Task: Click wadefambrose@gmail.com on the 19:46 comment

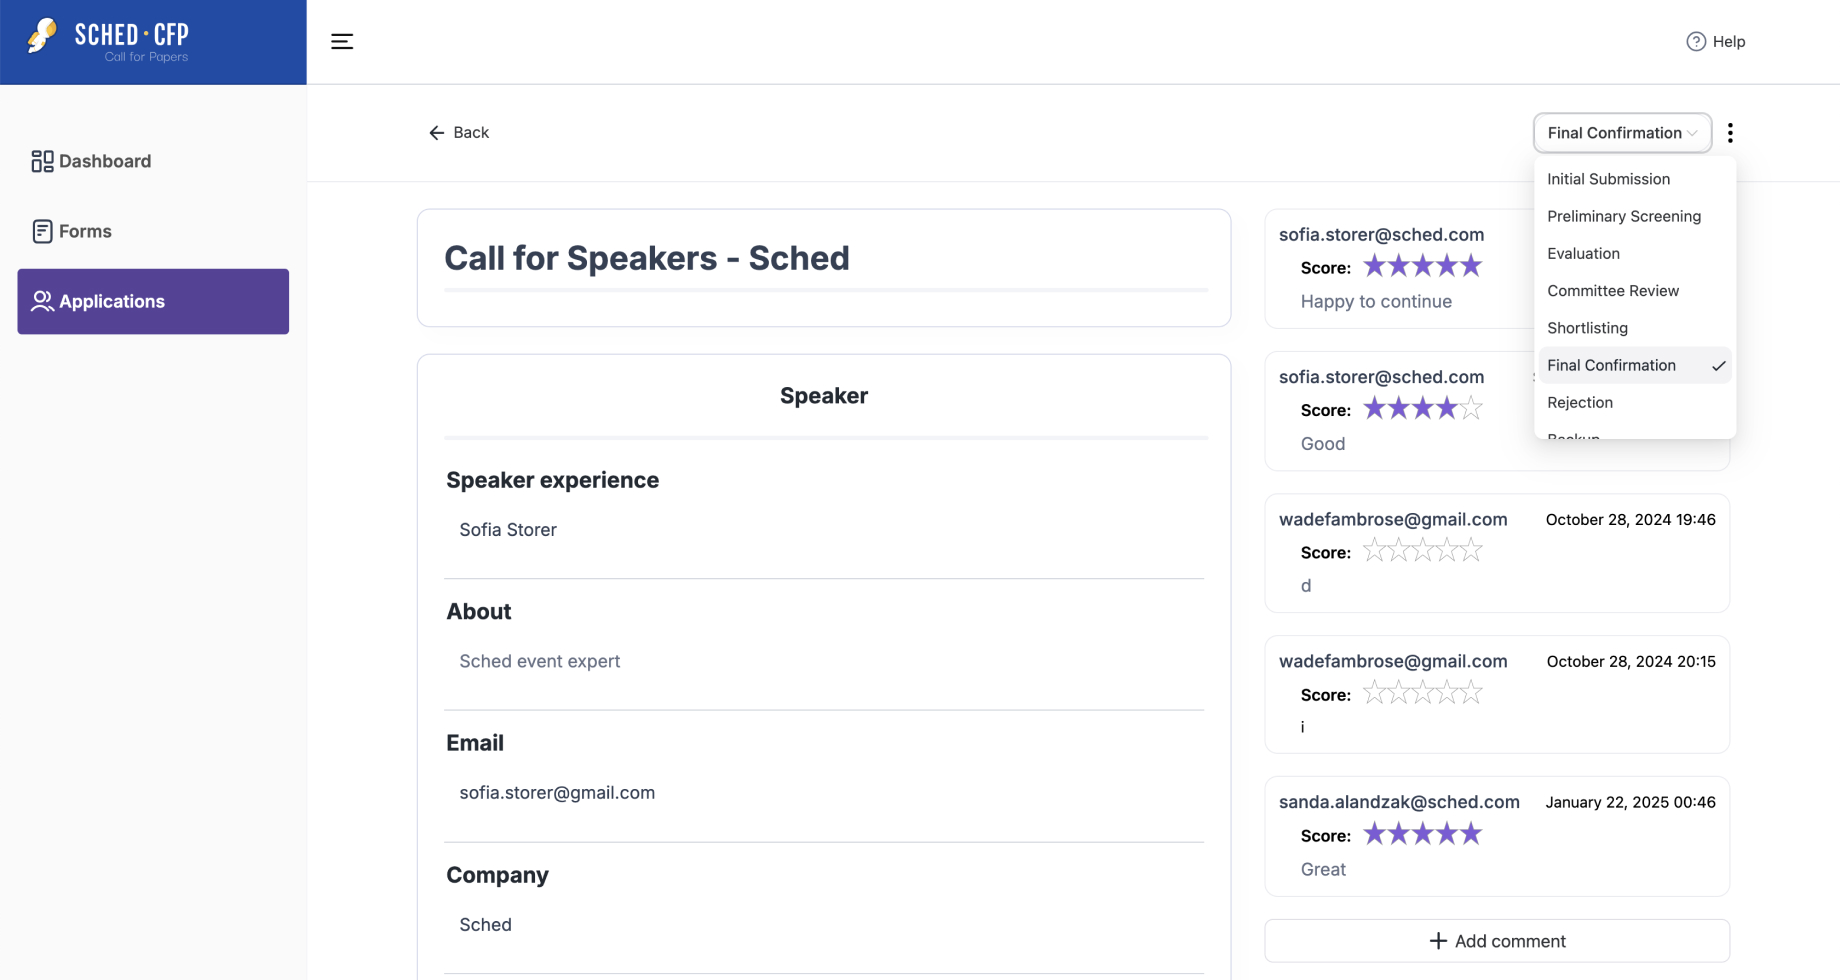Action: coord(1393,520)
